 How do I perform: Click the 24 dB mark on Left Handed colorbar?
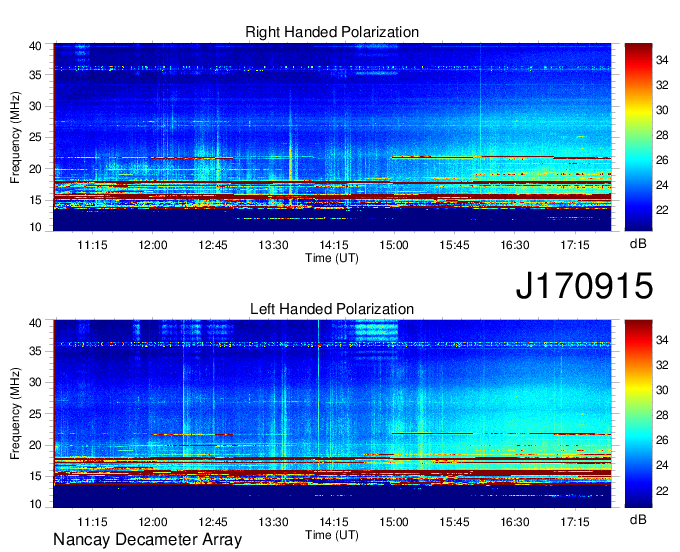tap(662, 465)
